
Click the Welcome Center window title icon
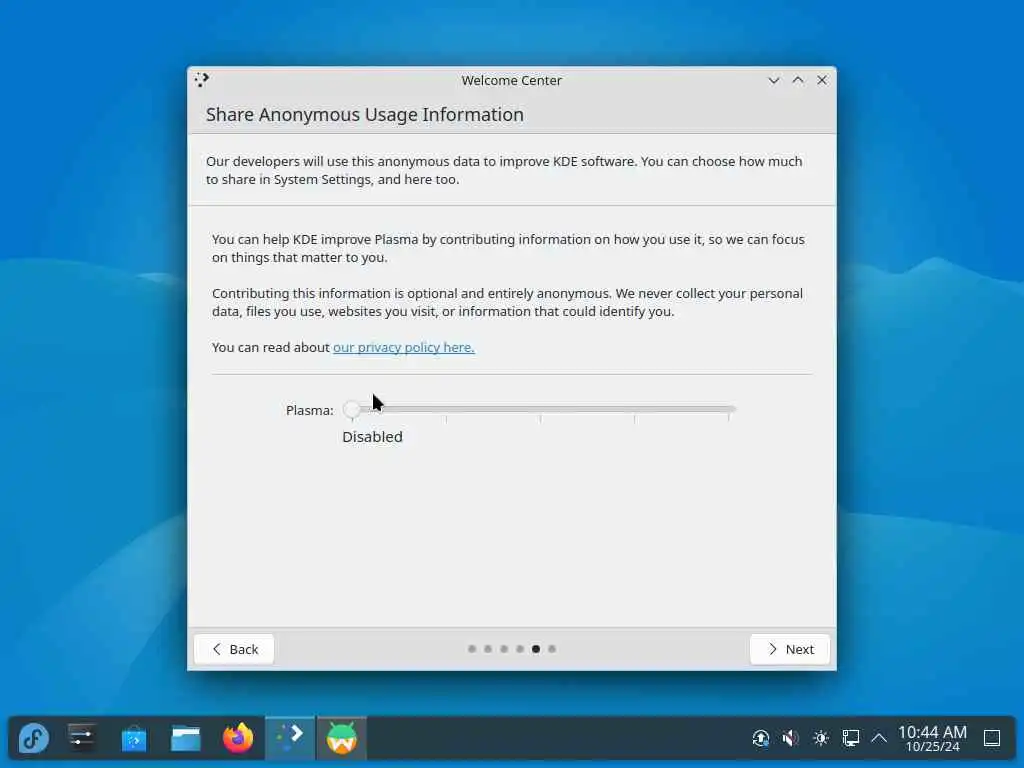[x=202, y=80]
